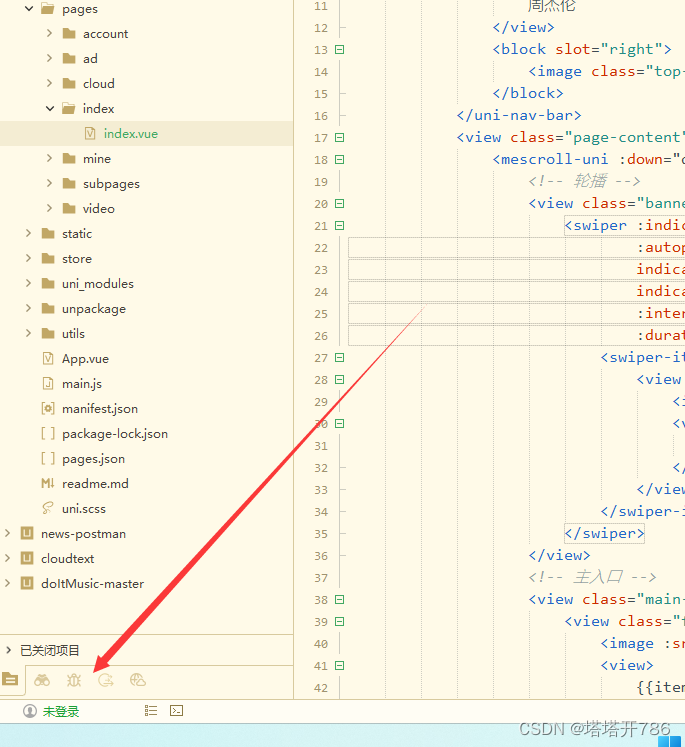Fold code block at line 20
The height and width of the screenshot is (747, 685).
(x=340, y=203)
